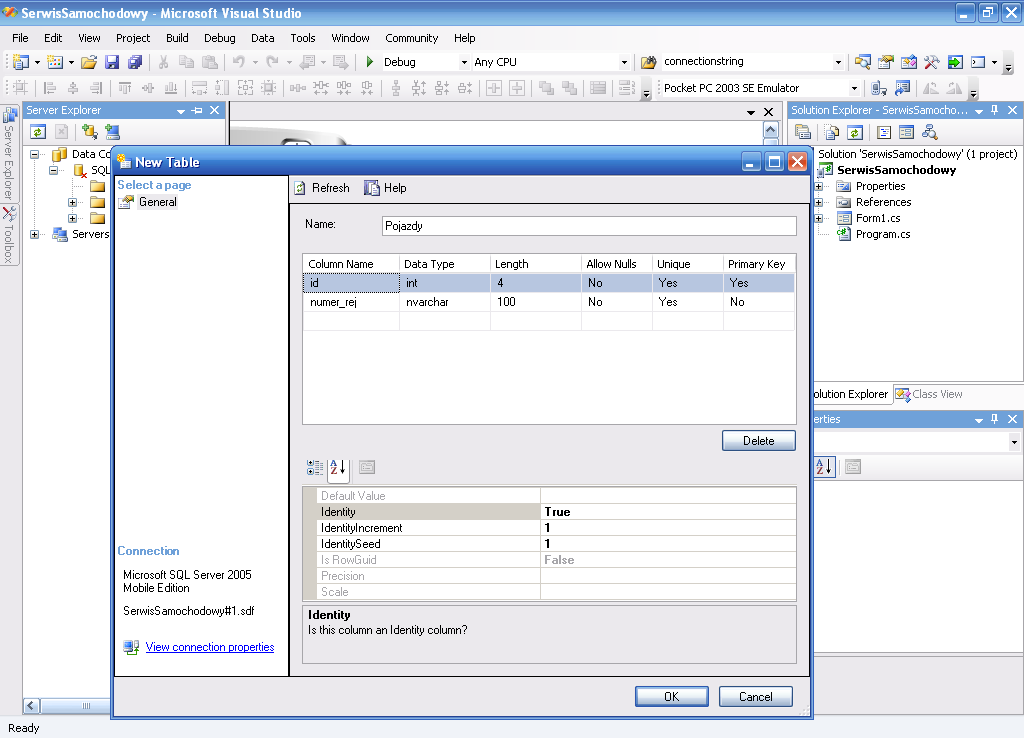Click Property Pages icon in dialog grid

(x=367, y=468)
